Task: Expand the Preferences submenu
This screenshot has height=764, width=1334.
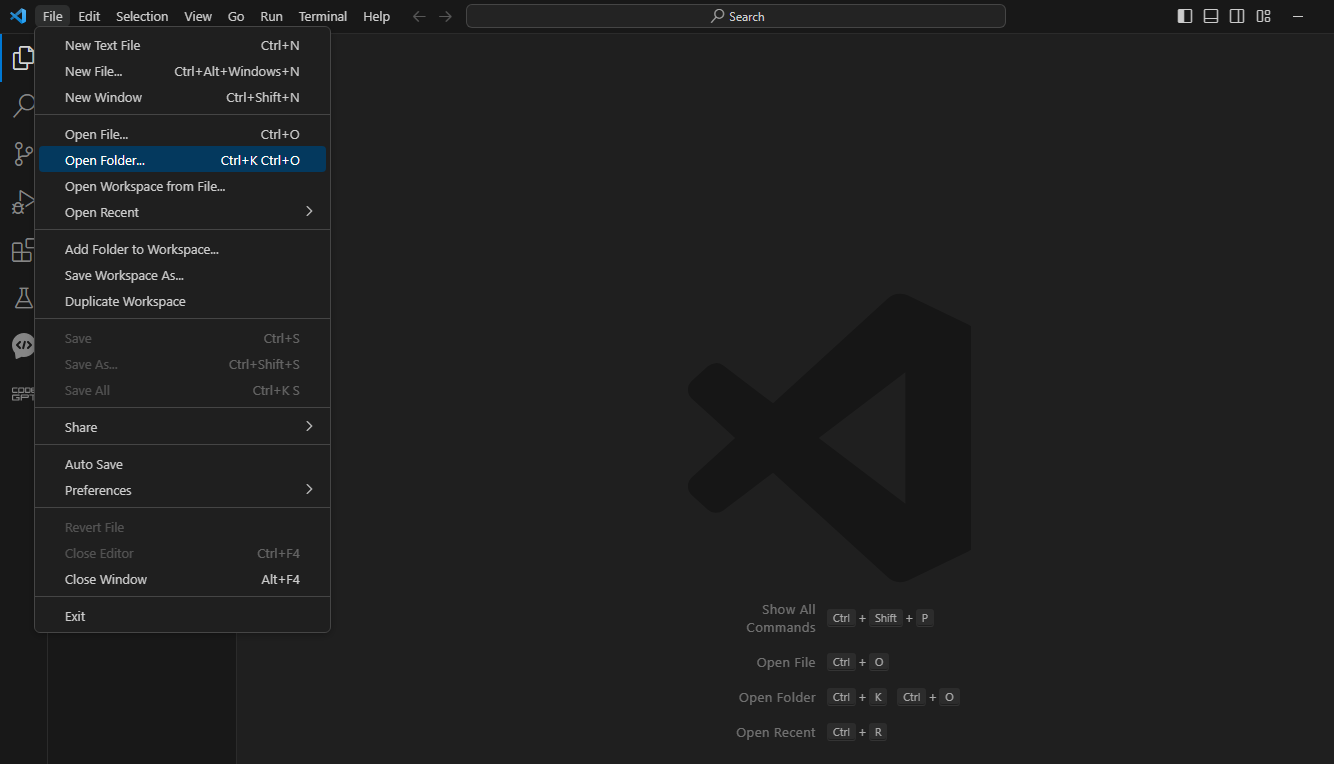Action: [x=182, y=490]
